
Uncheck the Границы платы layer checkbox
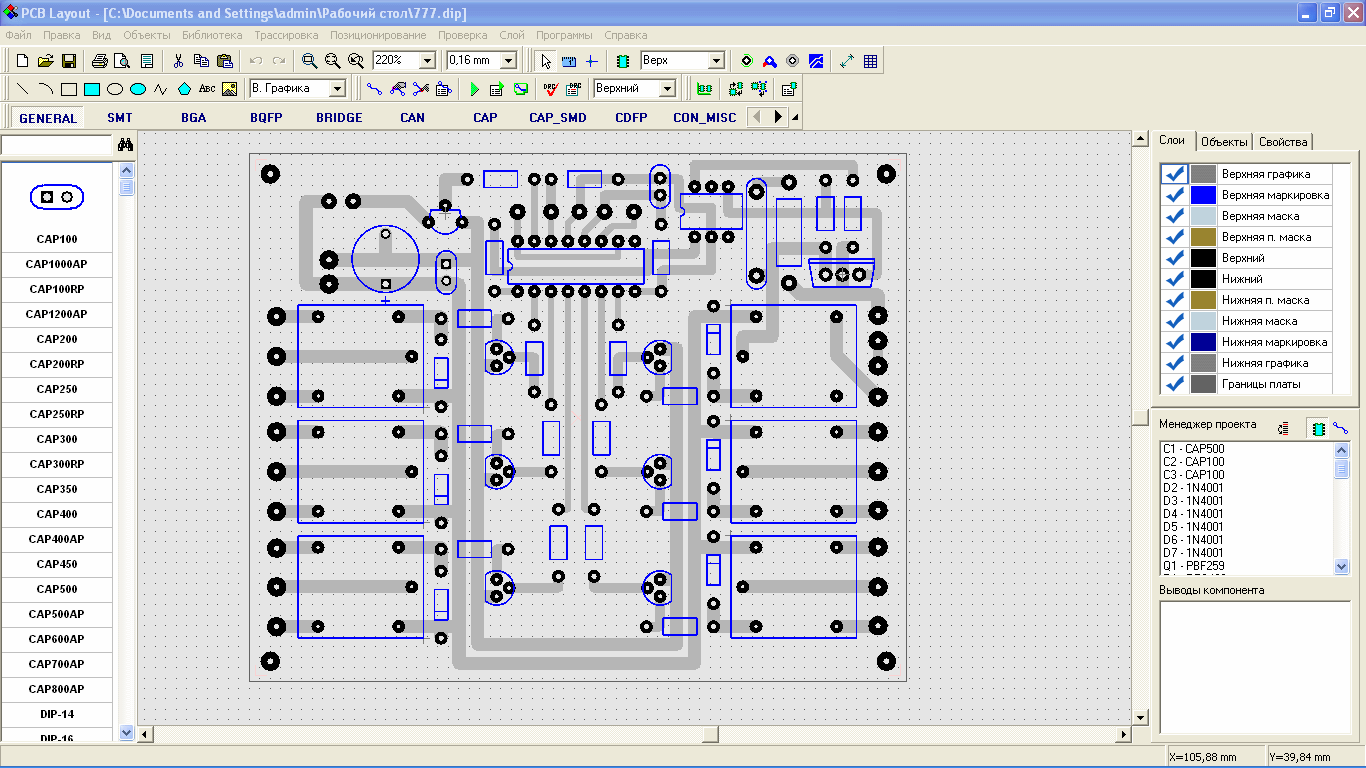(x=1175, y=384)
